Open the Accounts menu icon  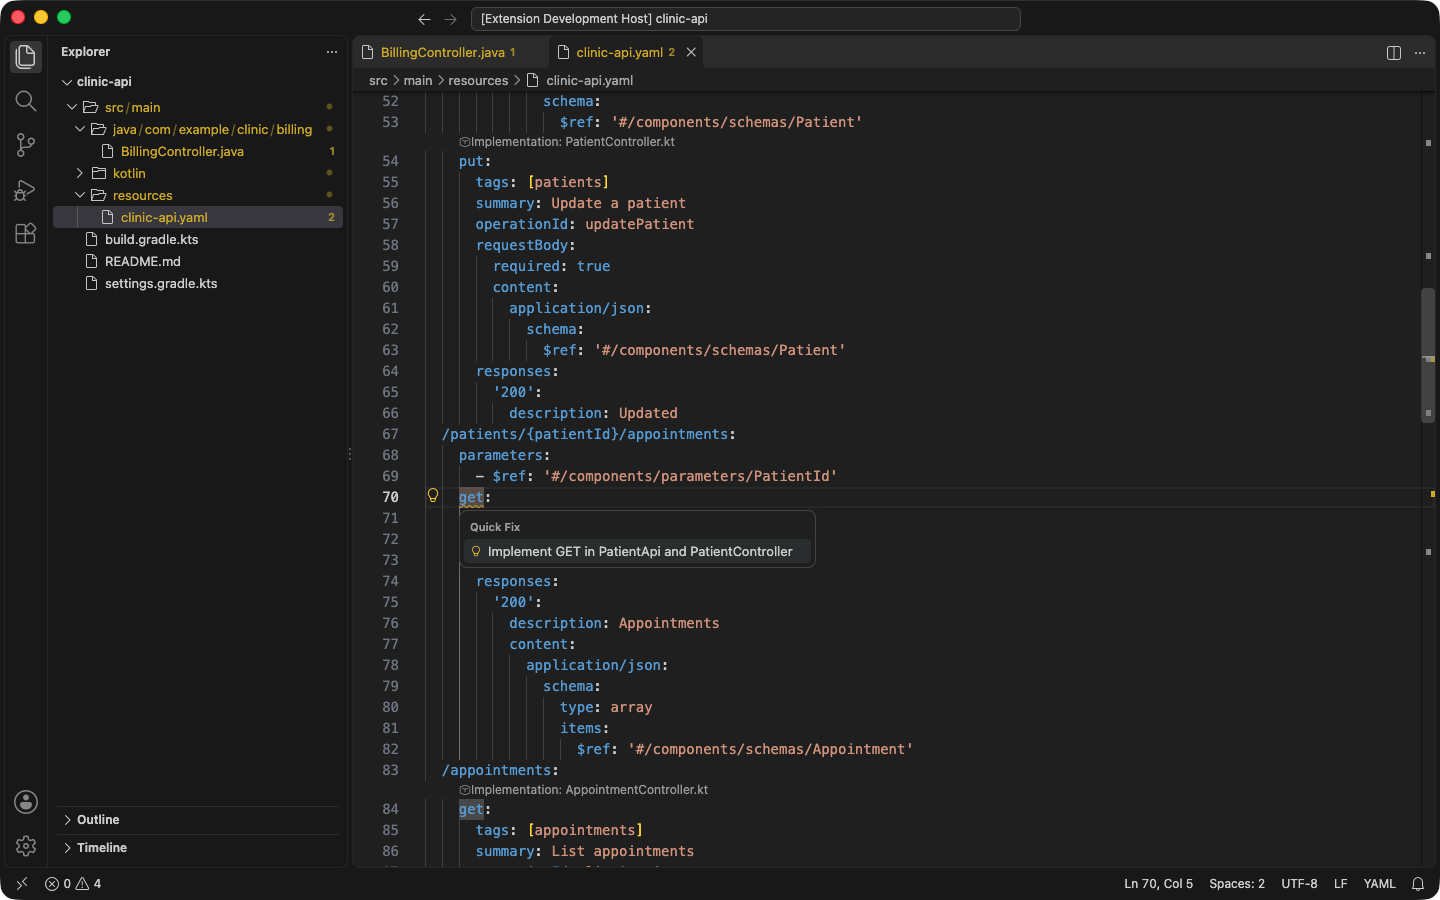coord(26,802)
